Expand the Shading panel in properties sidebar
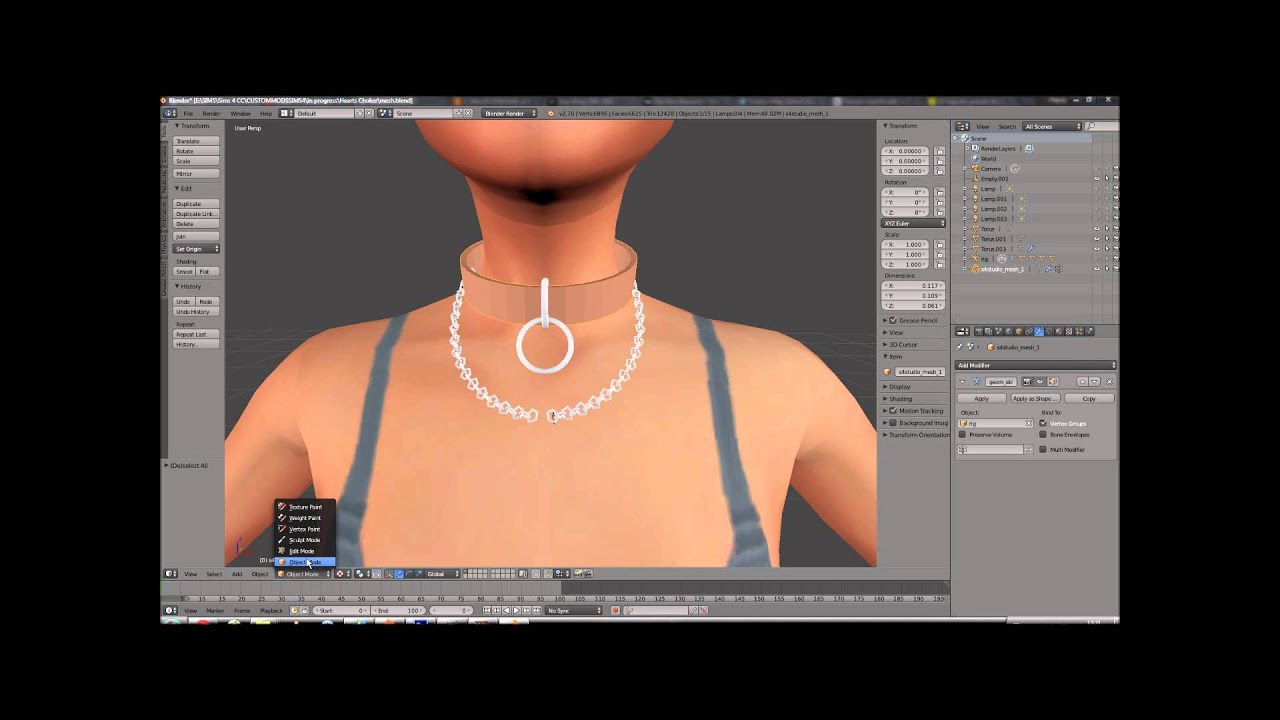1280x720 pixels. 899,399
